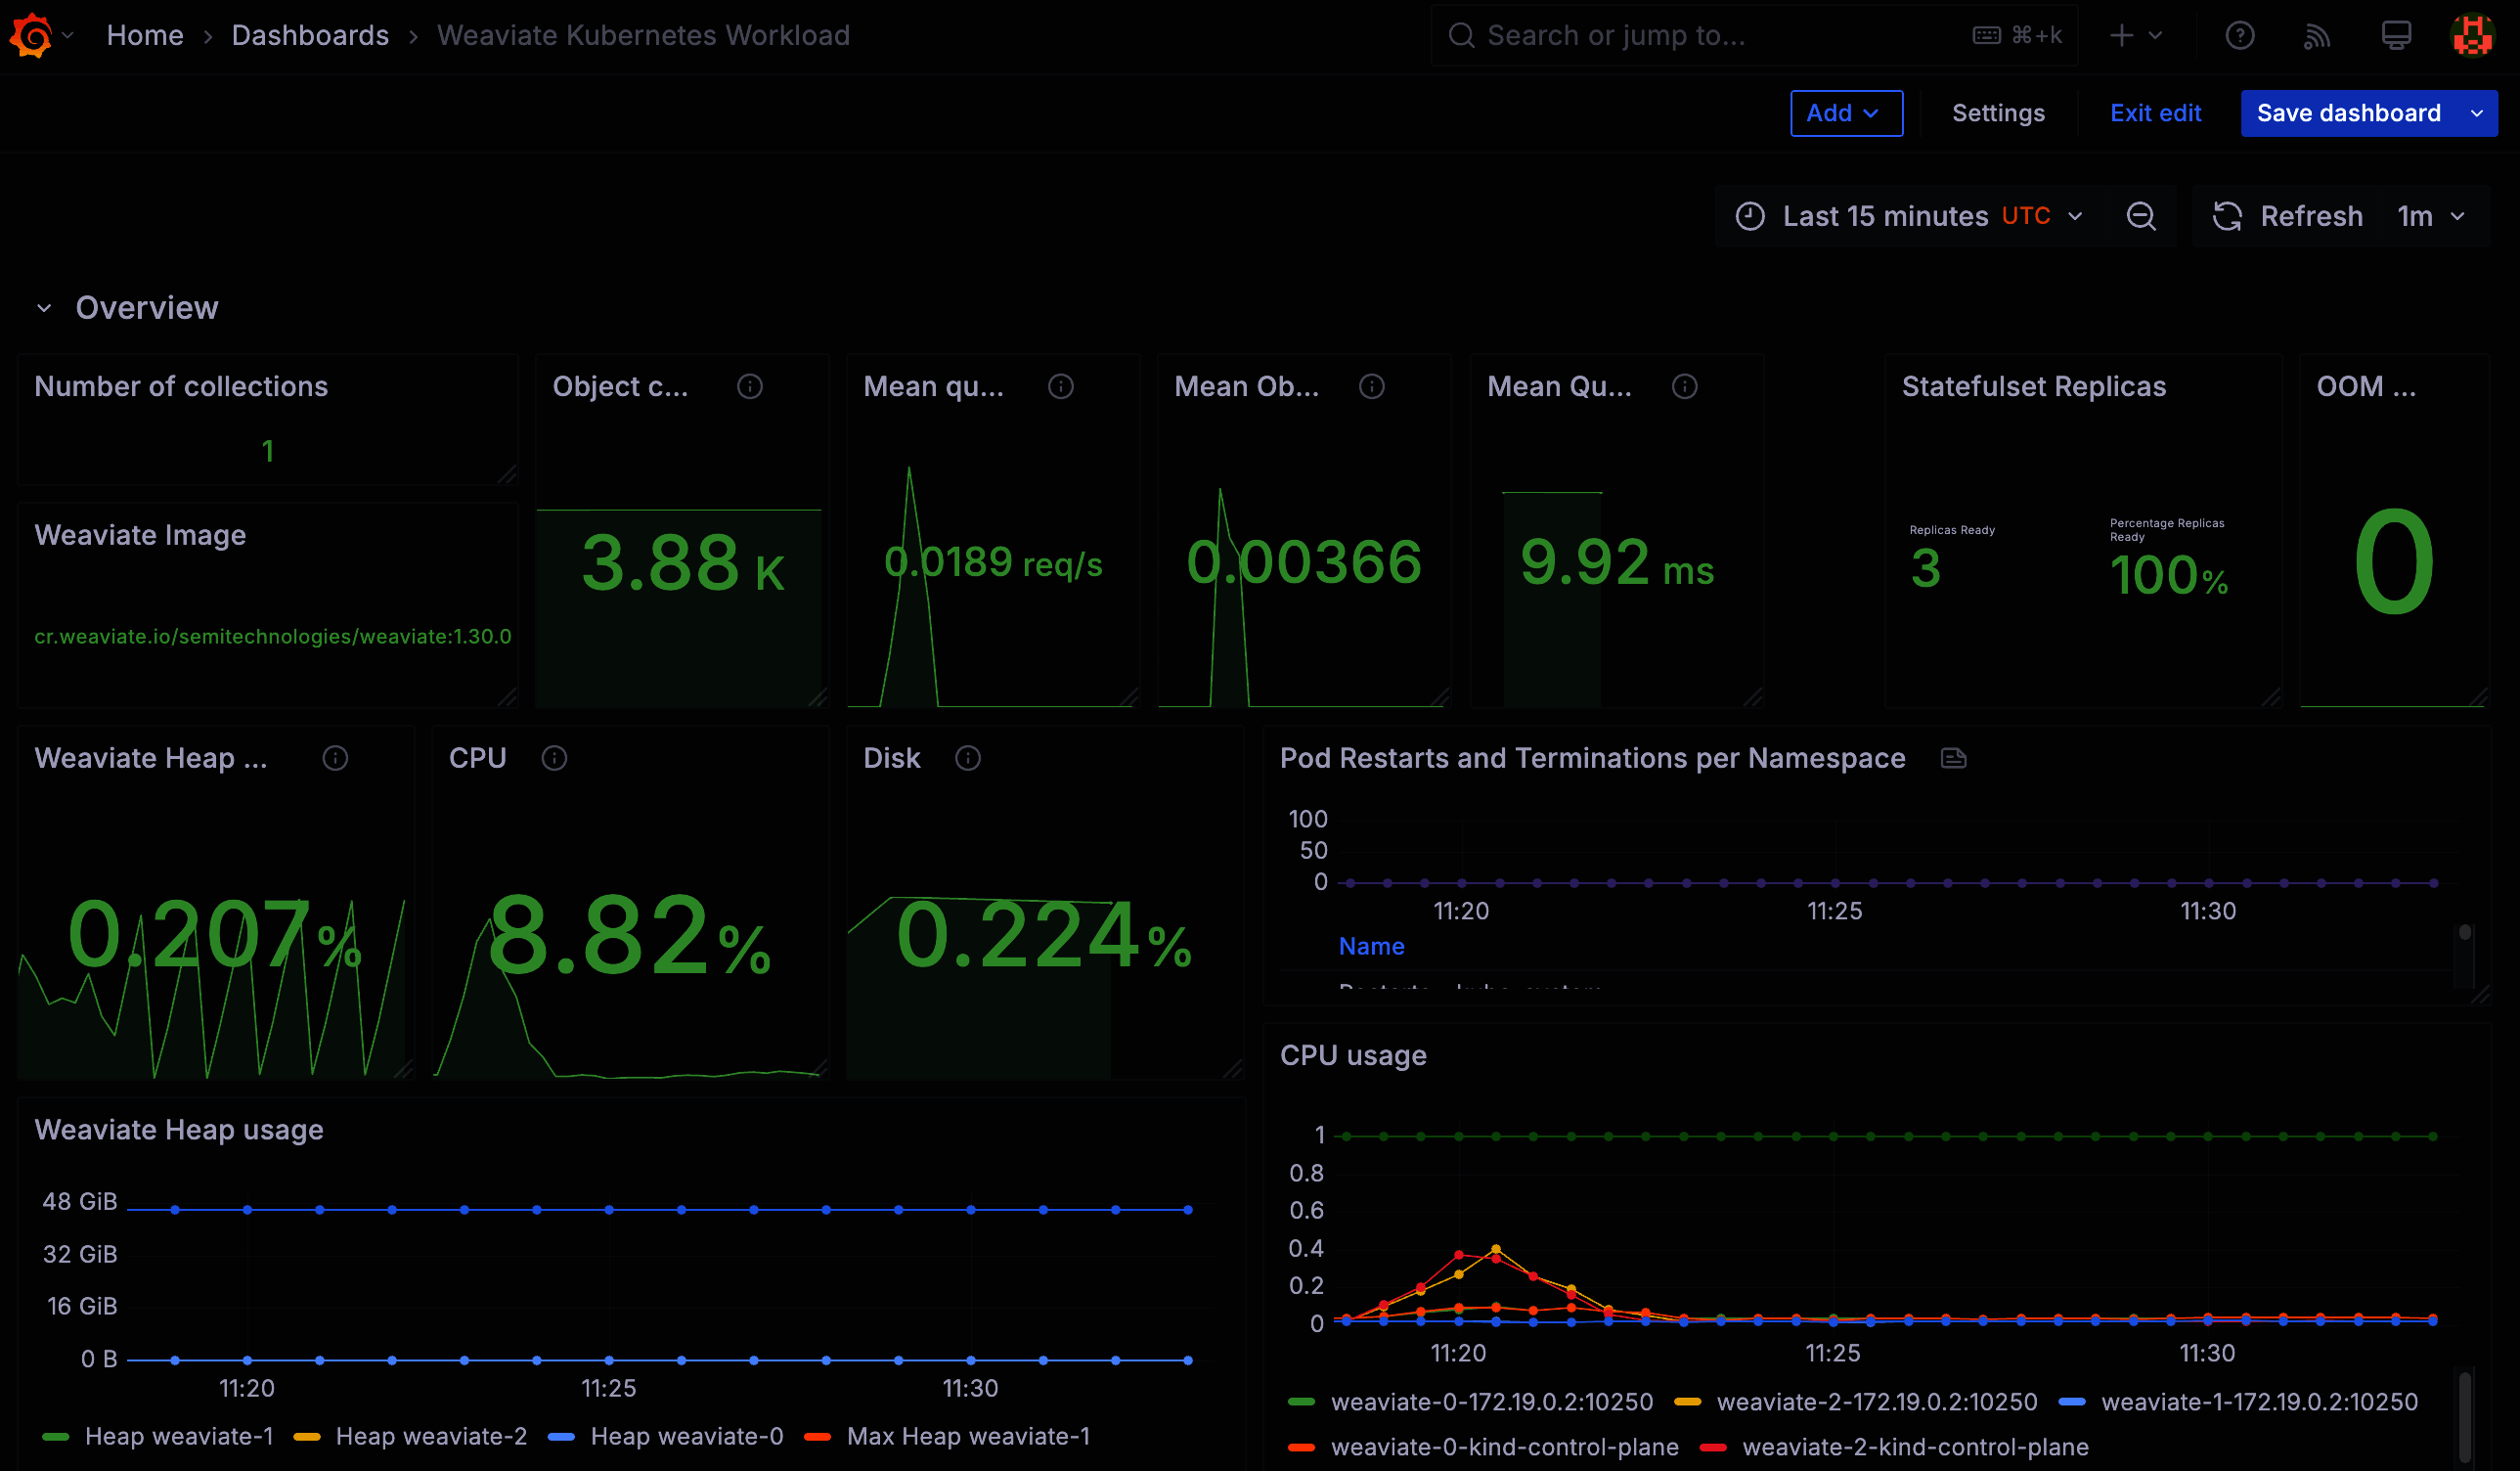Toggle Heap weaviate-1 series in legend
Screen dimensions: 2520x1471
click(x=178, y=1437)
